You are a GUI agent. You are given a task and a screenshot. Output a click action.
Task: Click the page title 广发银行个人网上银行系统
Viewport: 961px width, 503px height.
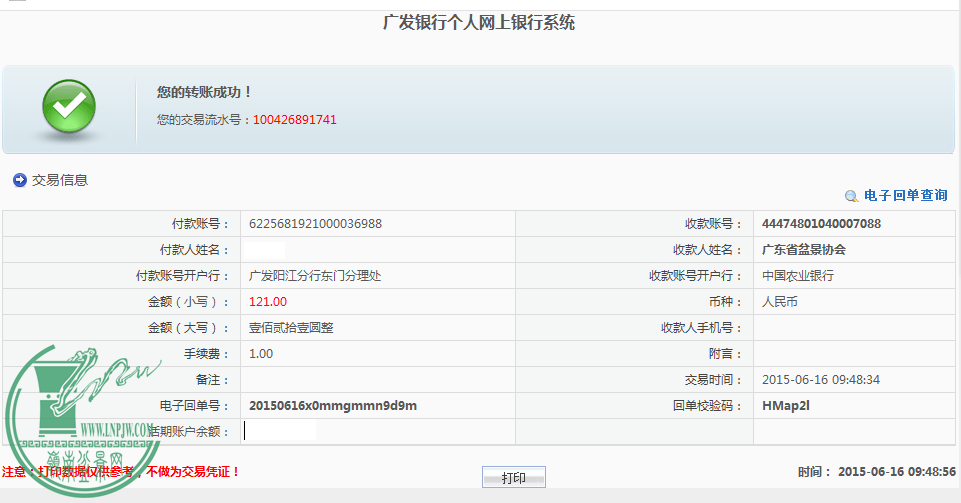[479, 22]
